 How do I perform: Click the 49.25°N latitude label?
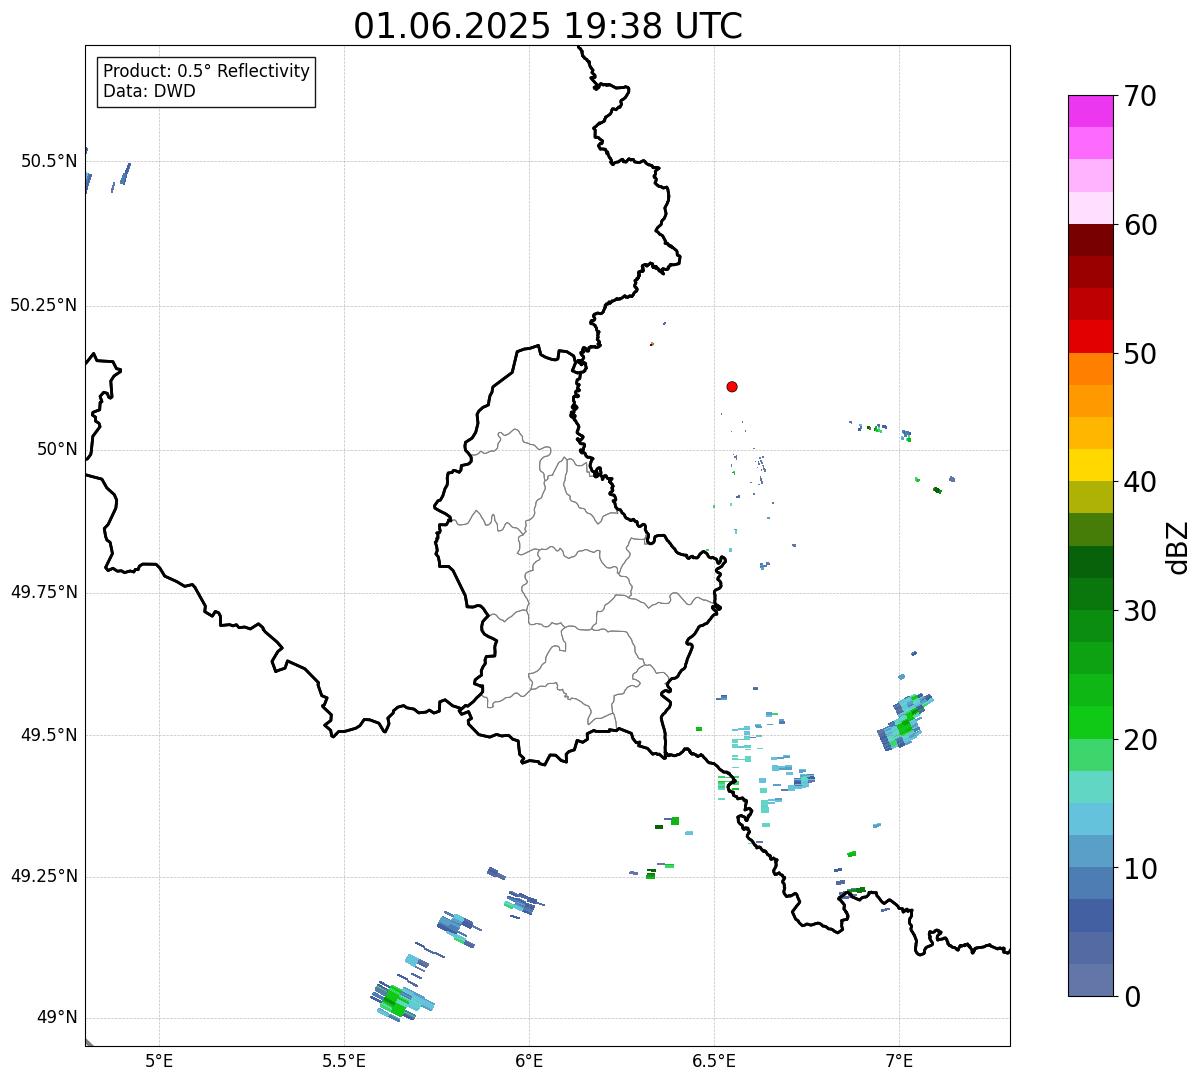point(44,876)
